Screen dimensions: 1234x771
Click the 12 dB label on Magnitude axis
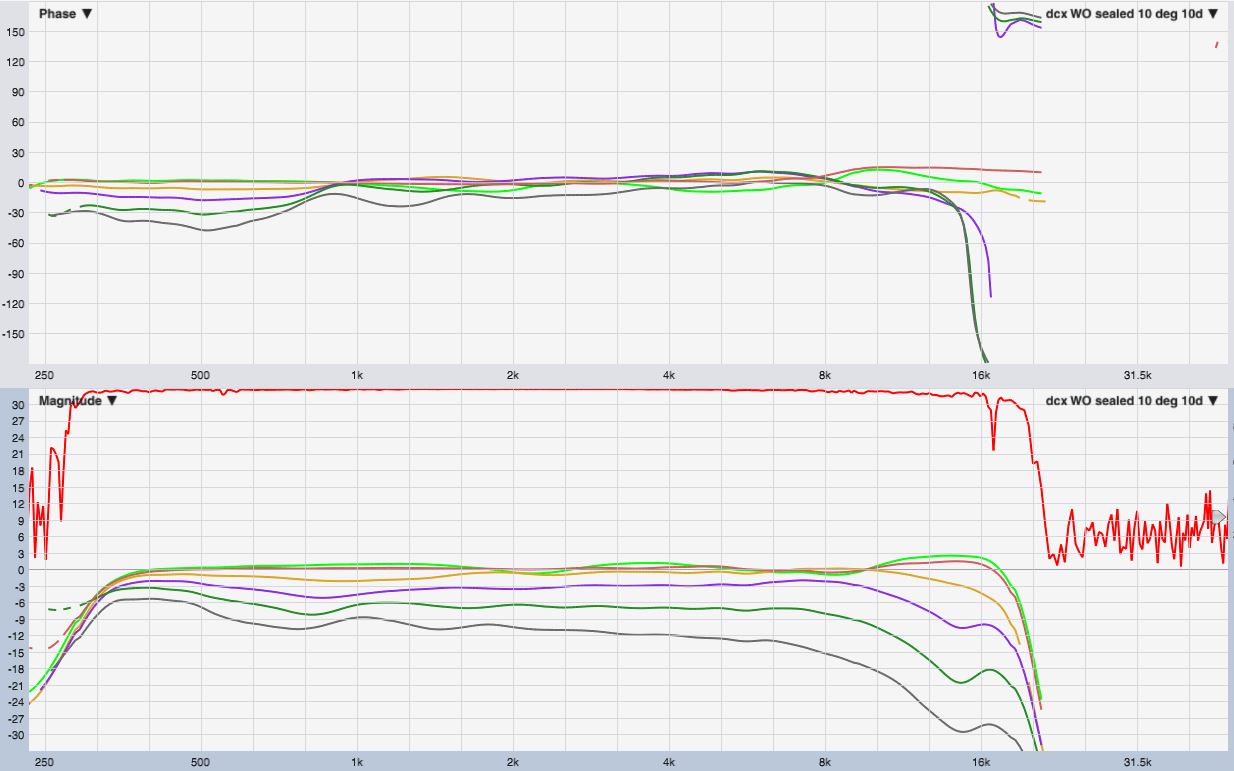click(17, 504)
